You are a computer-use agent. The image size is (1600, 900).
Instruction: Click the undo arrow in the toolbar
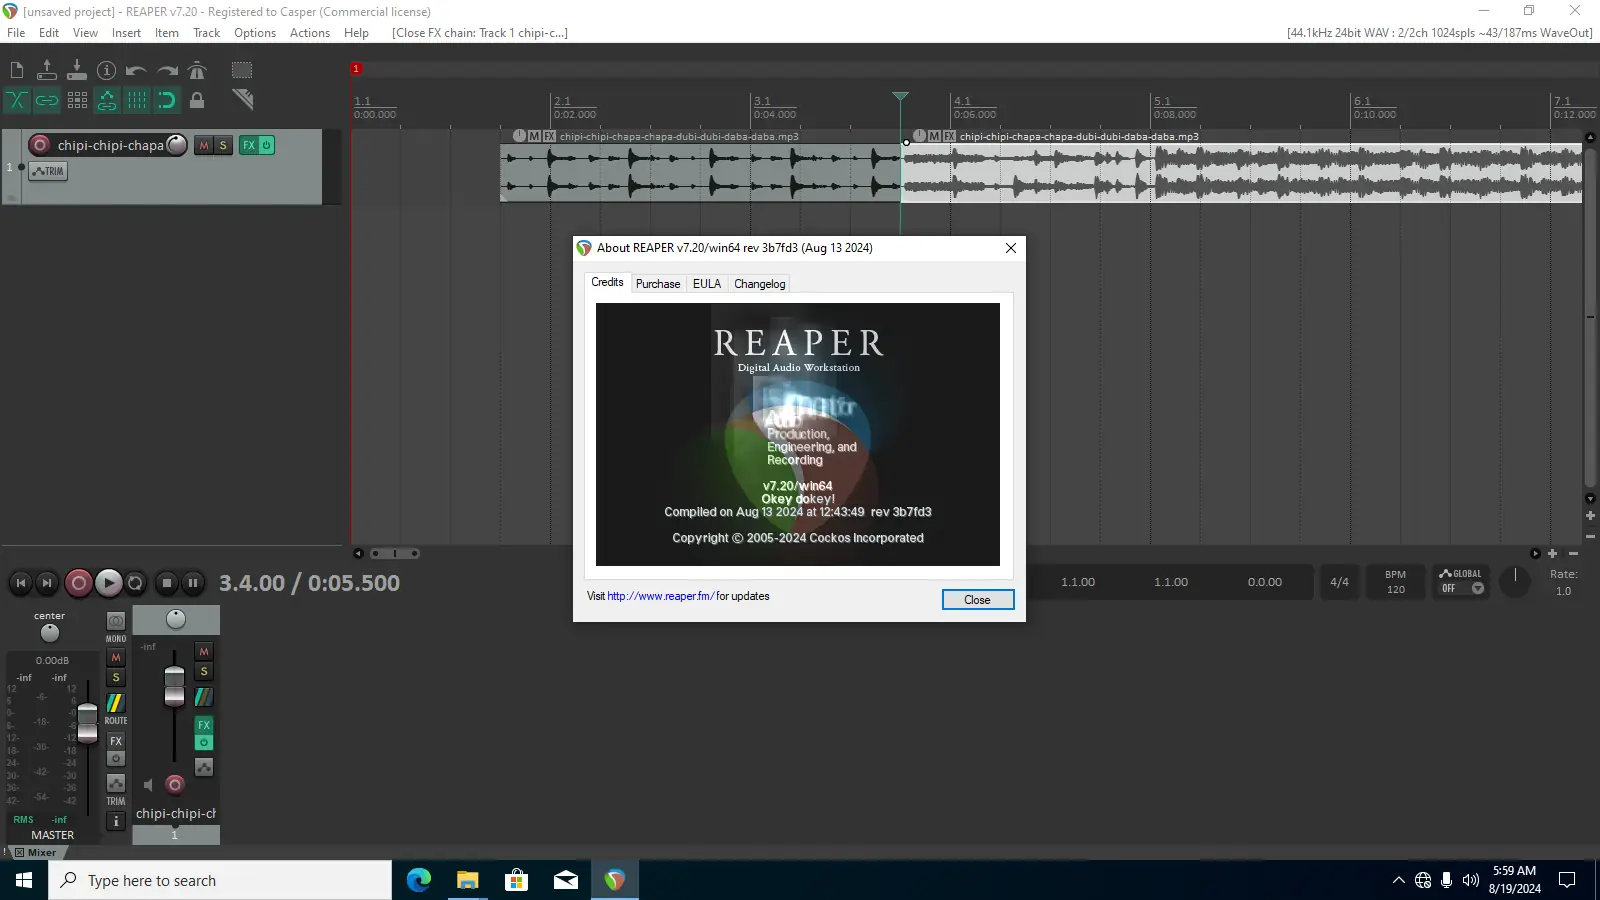[137, 70]
